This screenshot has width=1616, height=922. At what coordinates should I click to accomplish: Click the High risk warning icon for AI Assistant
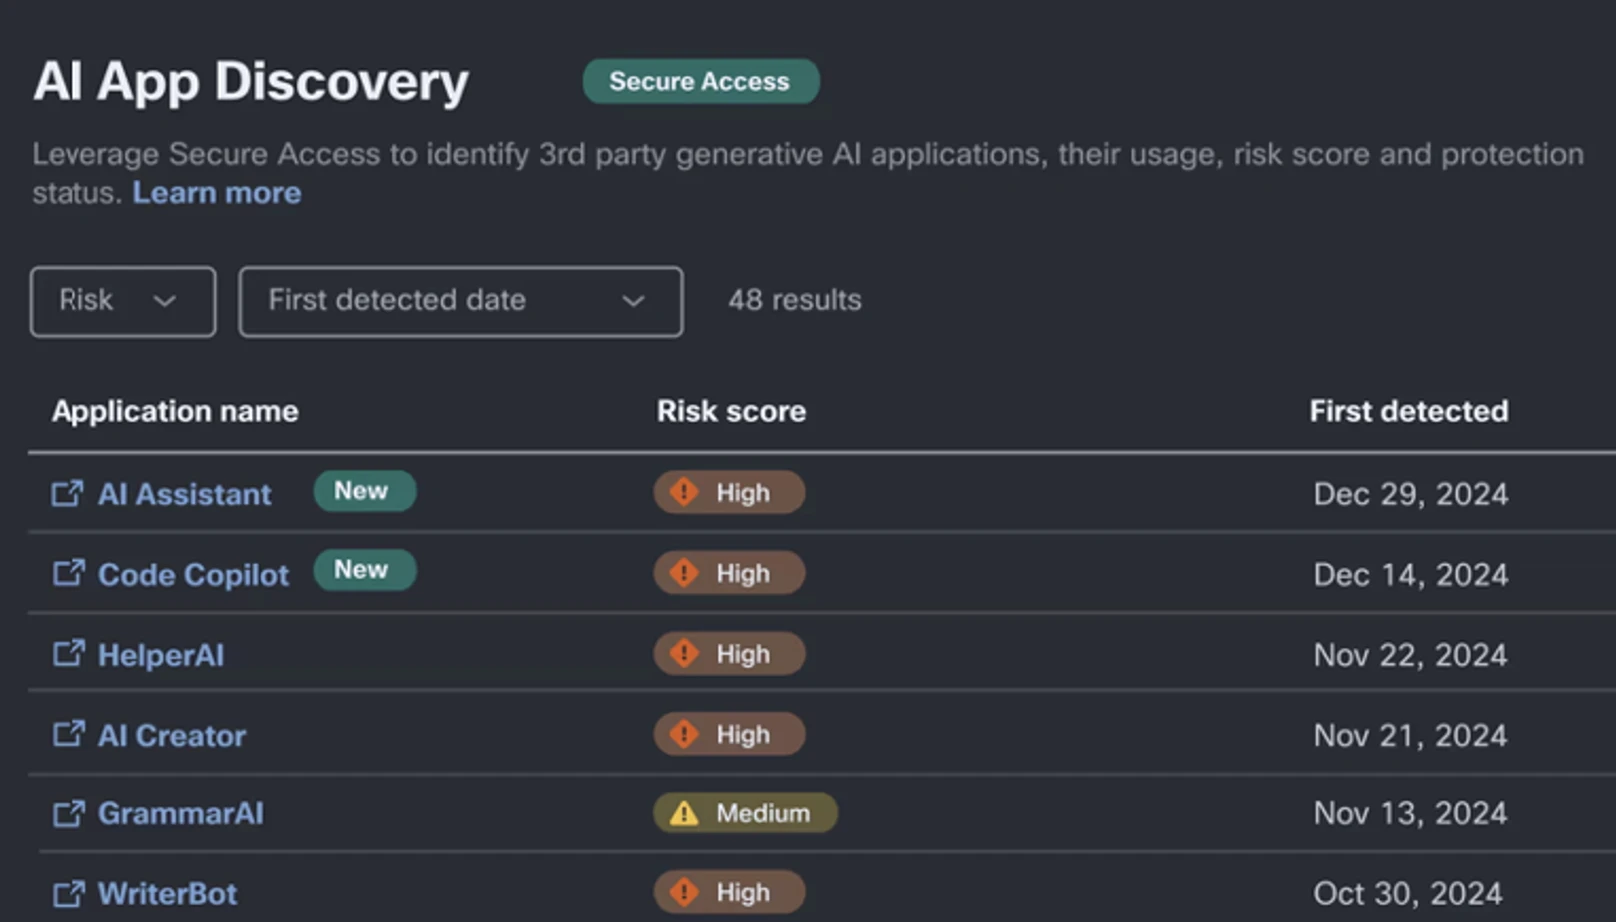click(x=684, y=492)
